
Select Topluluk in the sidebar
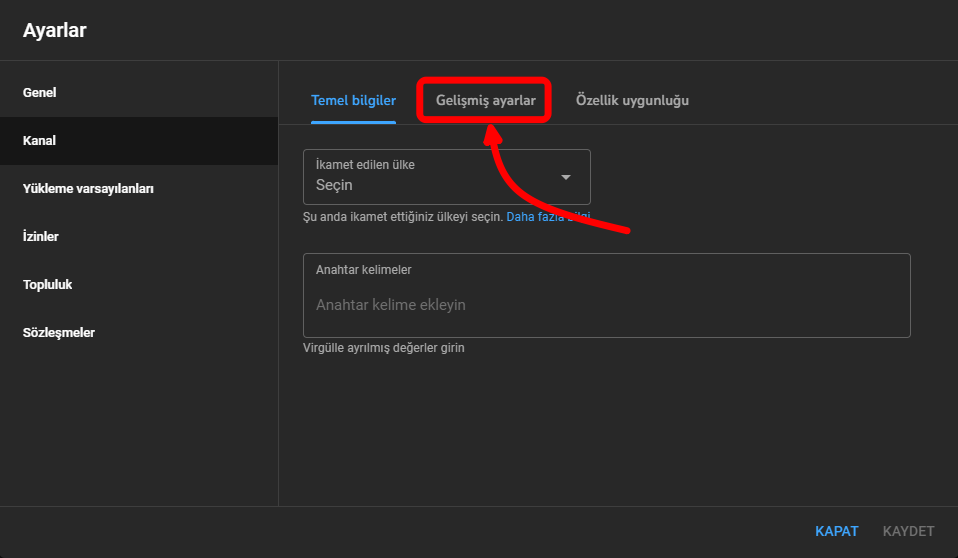tap(48, 285)
